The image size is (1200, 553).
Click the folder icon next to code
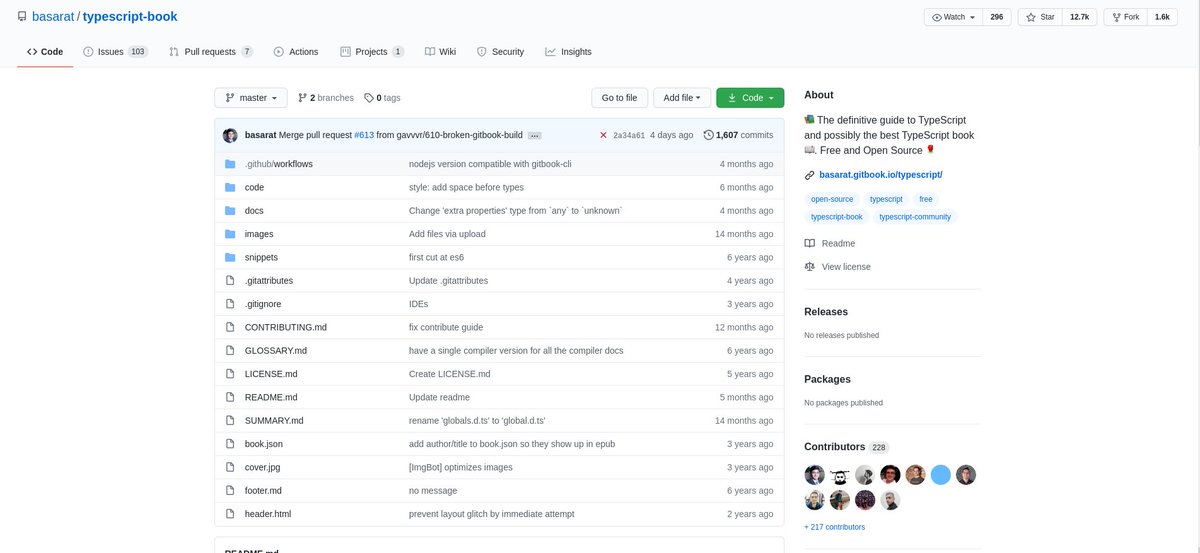tap(230, 187)
